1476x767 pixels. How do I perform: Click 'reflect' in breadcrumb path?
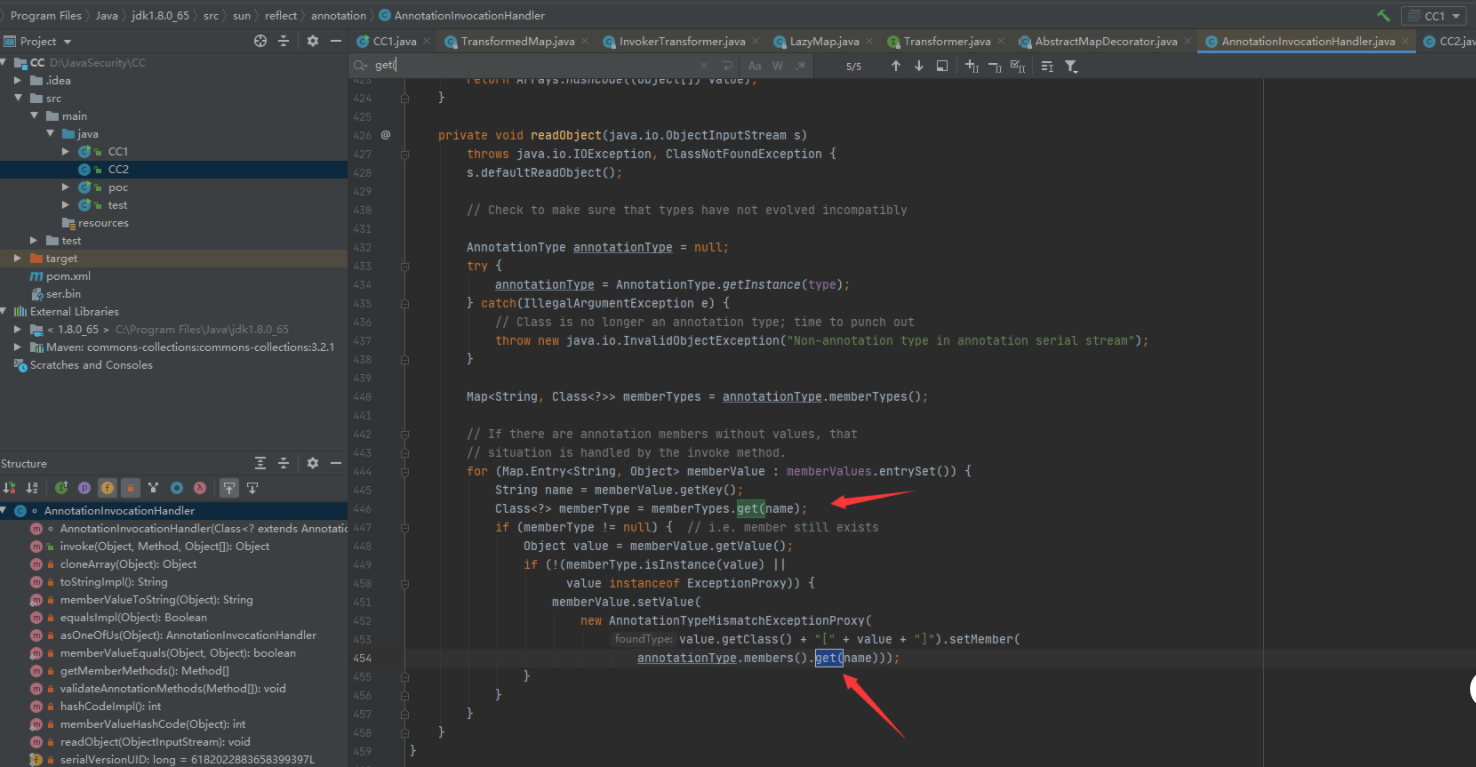point(281,16)
